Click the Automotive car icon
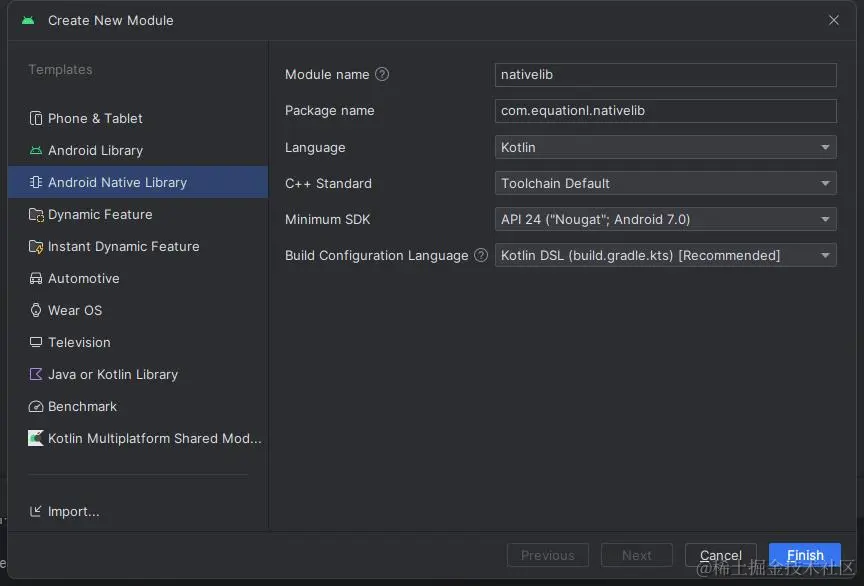 (x=36, y=278)
